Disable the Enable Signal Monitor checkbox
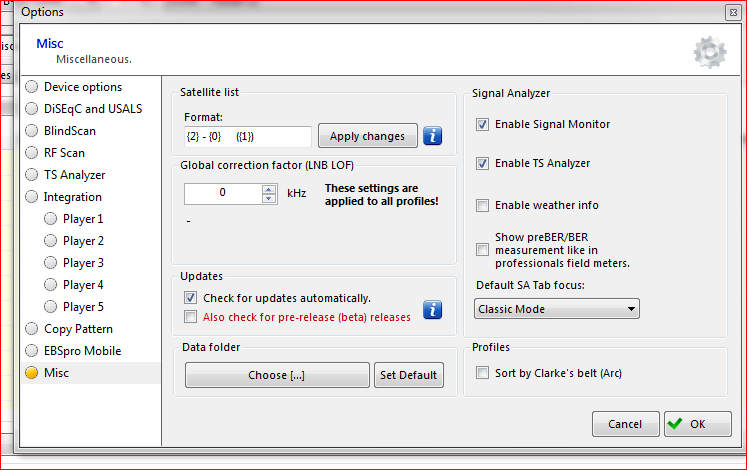The image size is (747, 470). point(483,125)
